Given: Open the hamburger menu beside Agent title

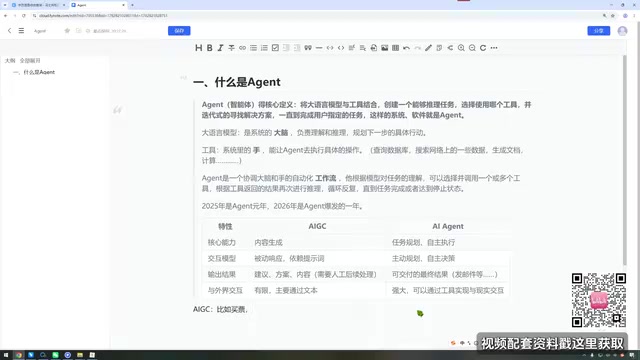Looking at the screenshot, I should pos(21,31).
